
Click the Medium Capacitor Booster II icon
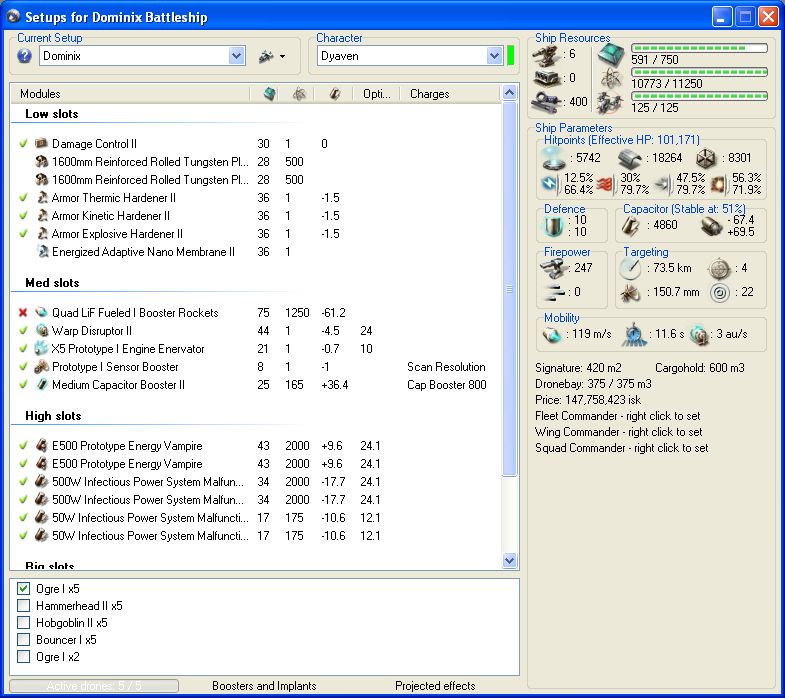click(42, 385)
